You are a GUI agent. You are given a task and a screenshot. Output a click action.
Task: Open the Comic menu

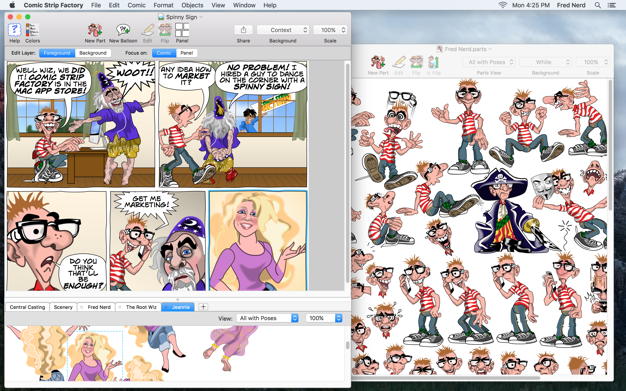pyautogui.click(x=137, y=5)
